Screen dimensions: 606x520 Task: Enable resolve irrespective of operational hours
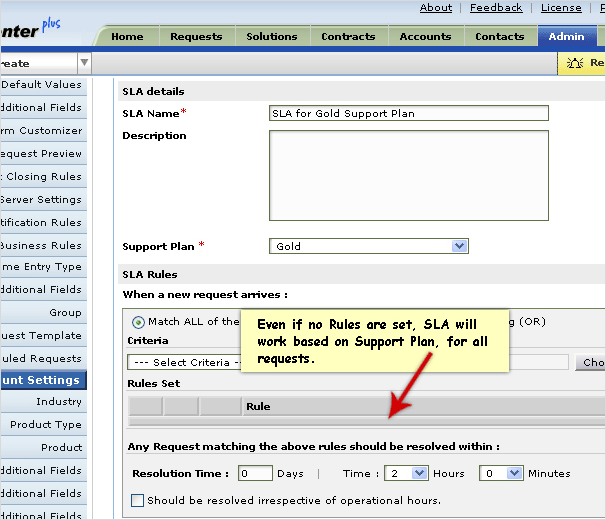click(x=138, y=501)
